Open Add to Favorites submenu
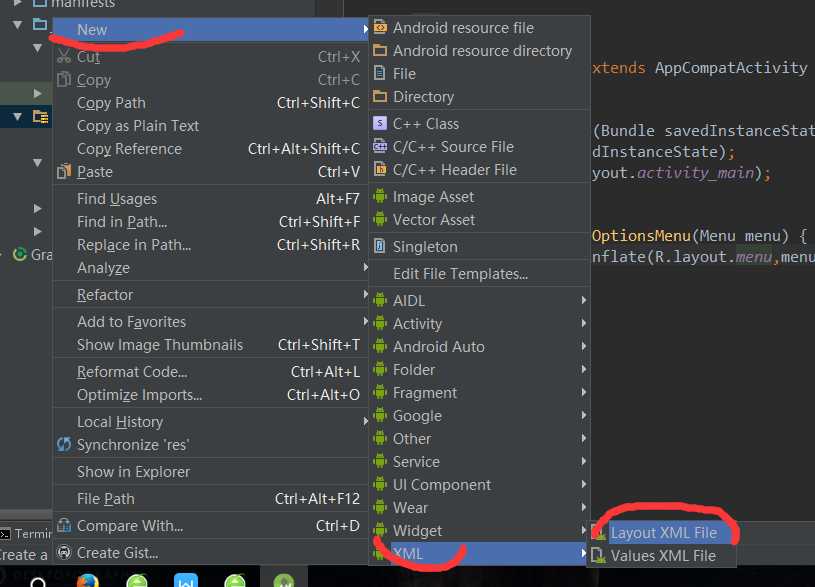The height and width of the screenshot is (587, 815). (x=211, y=322)
